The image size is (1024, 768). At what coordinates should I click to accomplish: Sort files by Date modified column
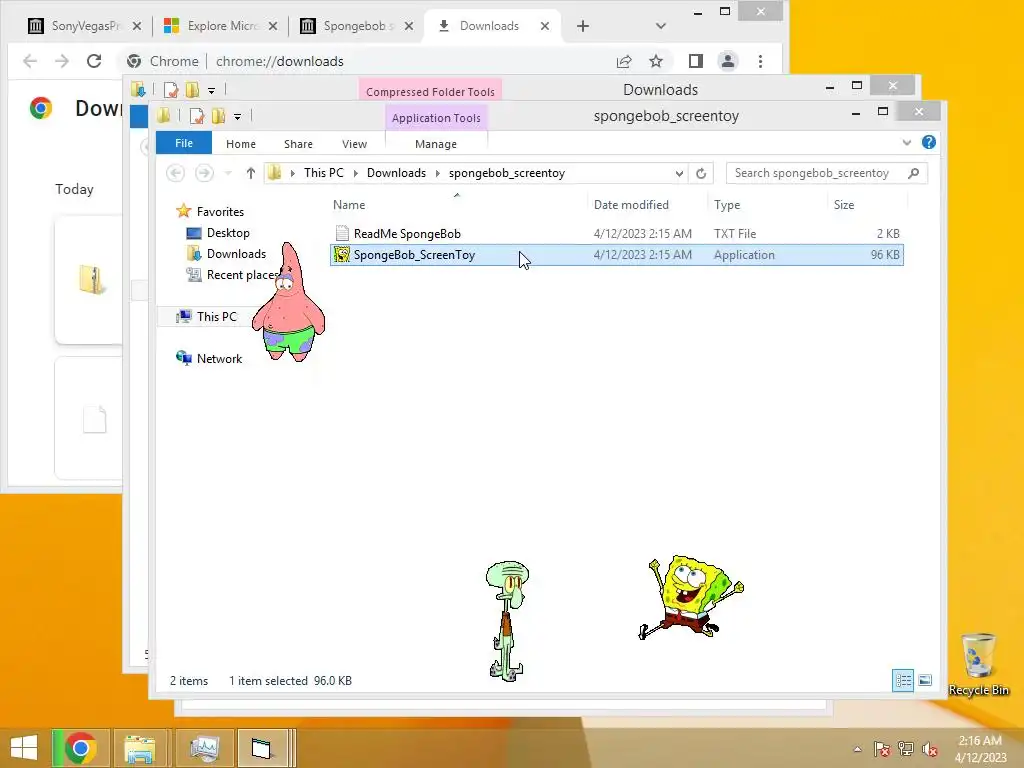pyautogui.click(x=631, y=205)
